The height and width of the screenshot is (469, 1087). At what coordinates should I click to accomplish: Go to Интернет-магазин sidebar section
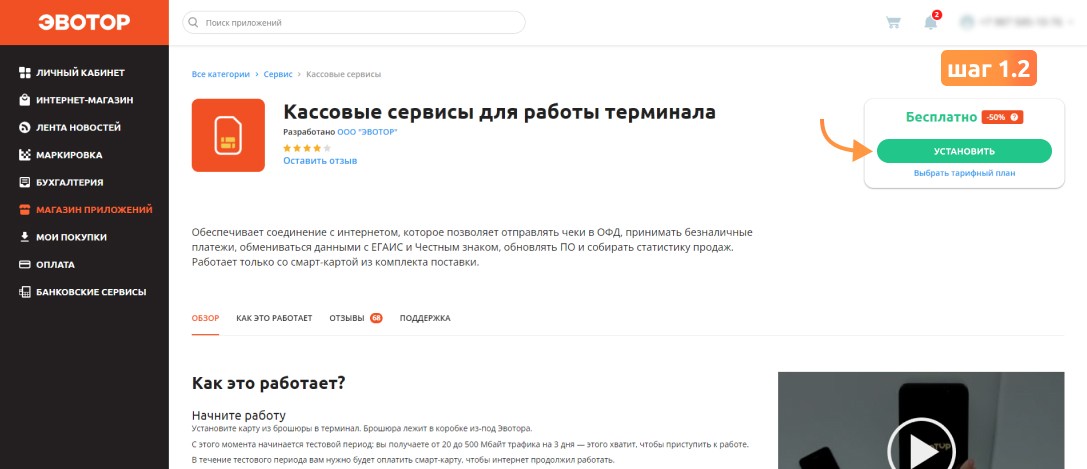point(76,100)
